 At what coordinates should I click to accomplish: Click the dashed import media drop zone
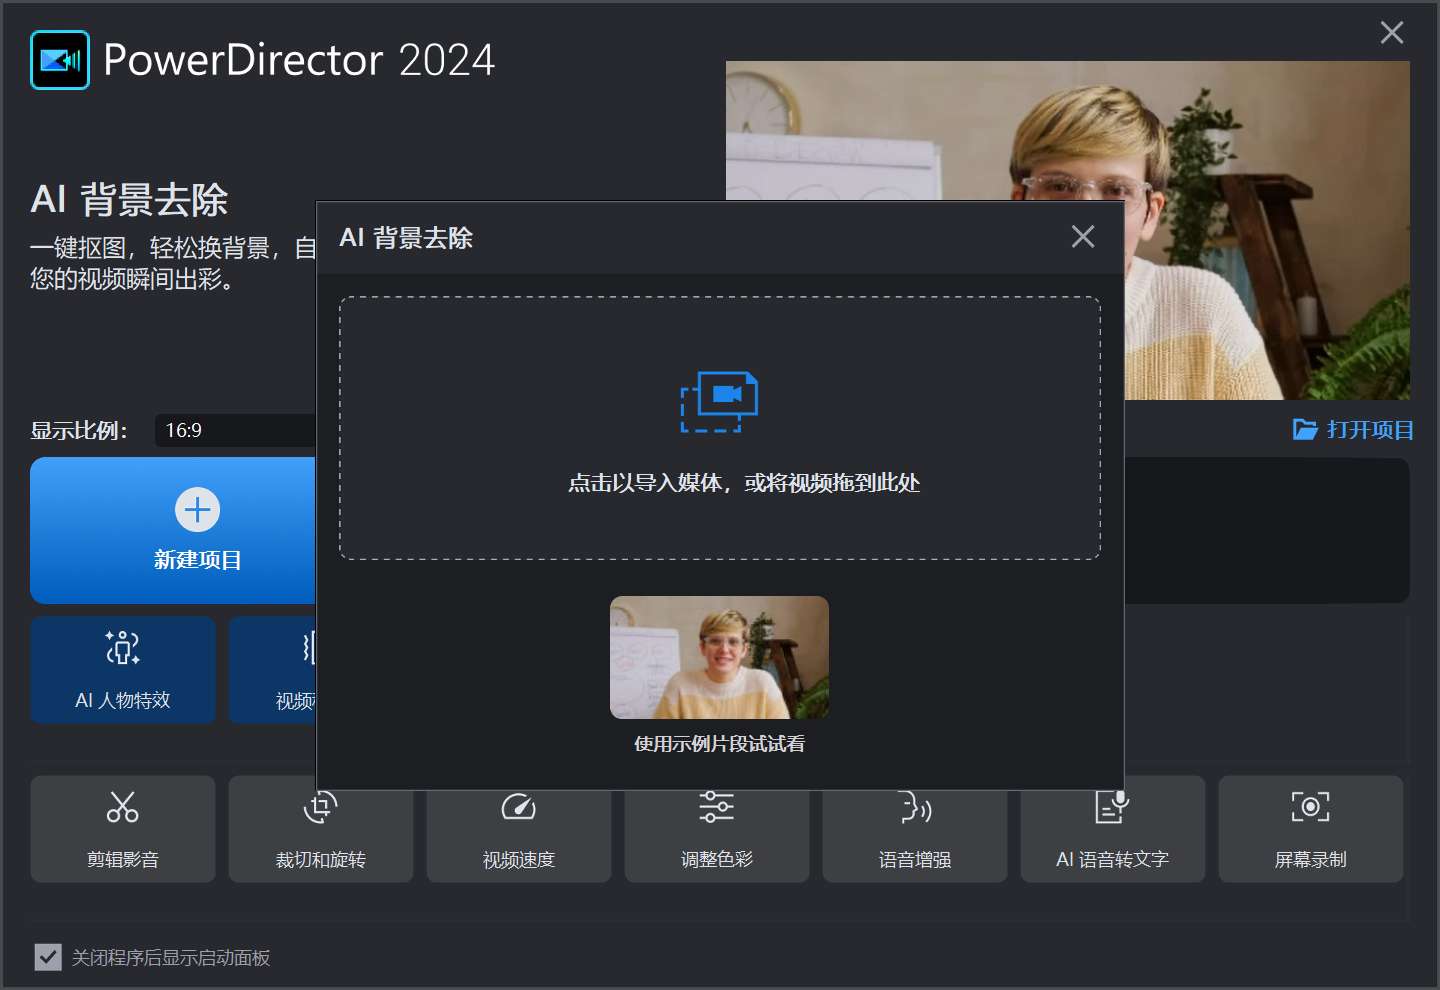coord(719,520)
